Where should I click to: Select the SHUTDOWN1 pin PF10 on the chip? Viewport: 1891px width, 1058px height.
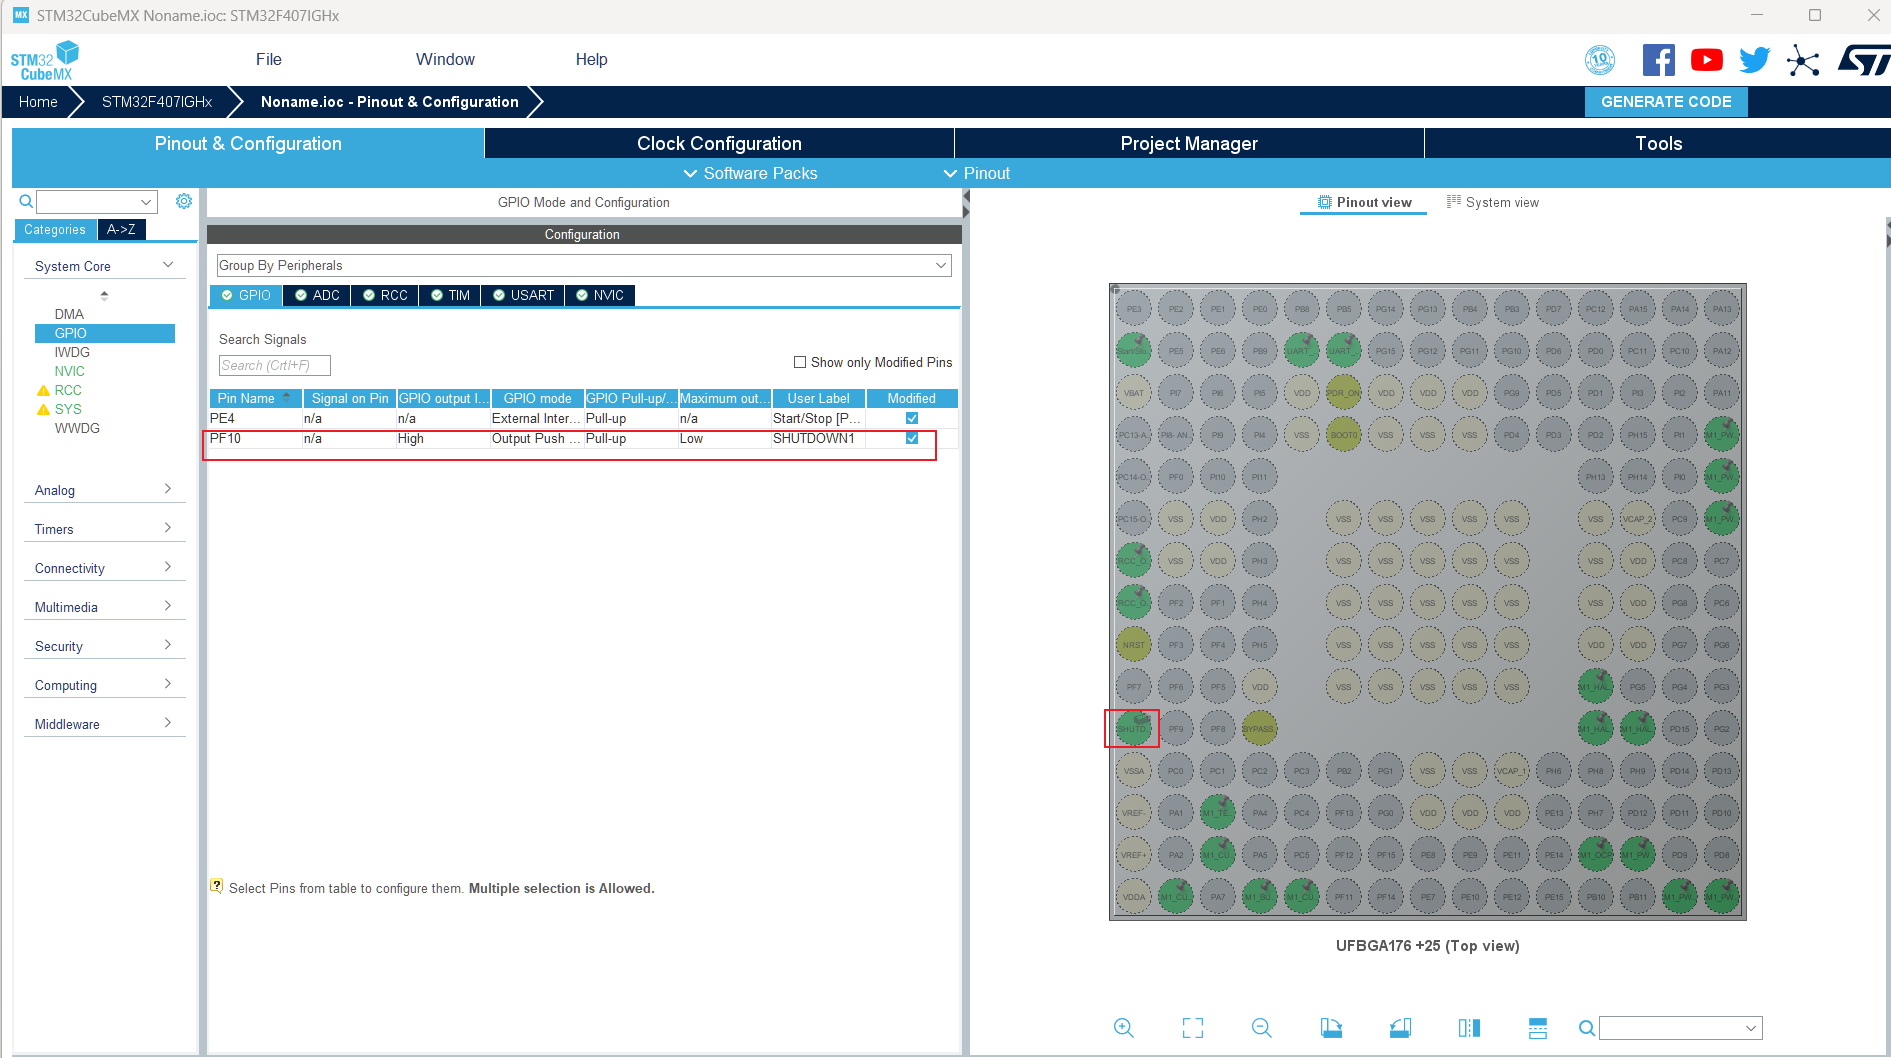[1134, 729]
